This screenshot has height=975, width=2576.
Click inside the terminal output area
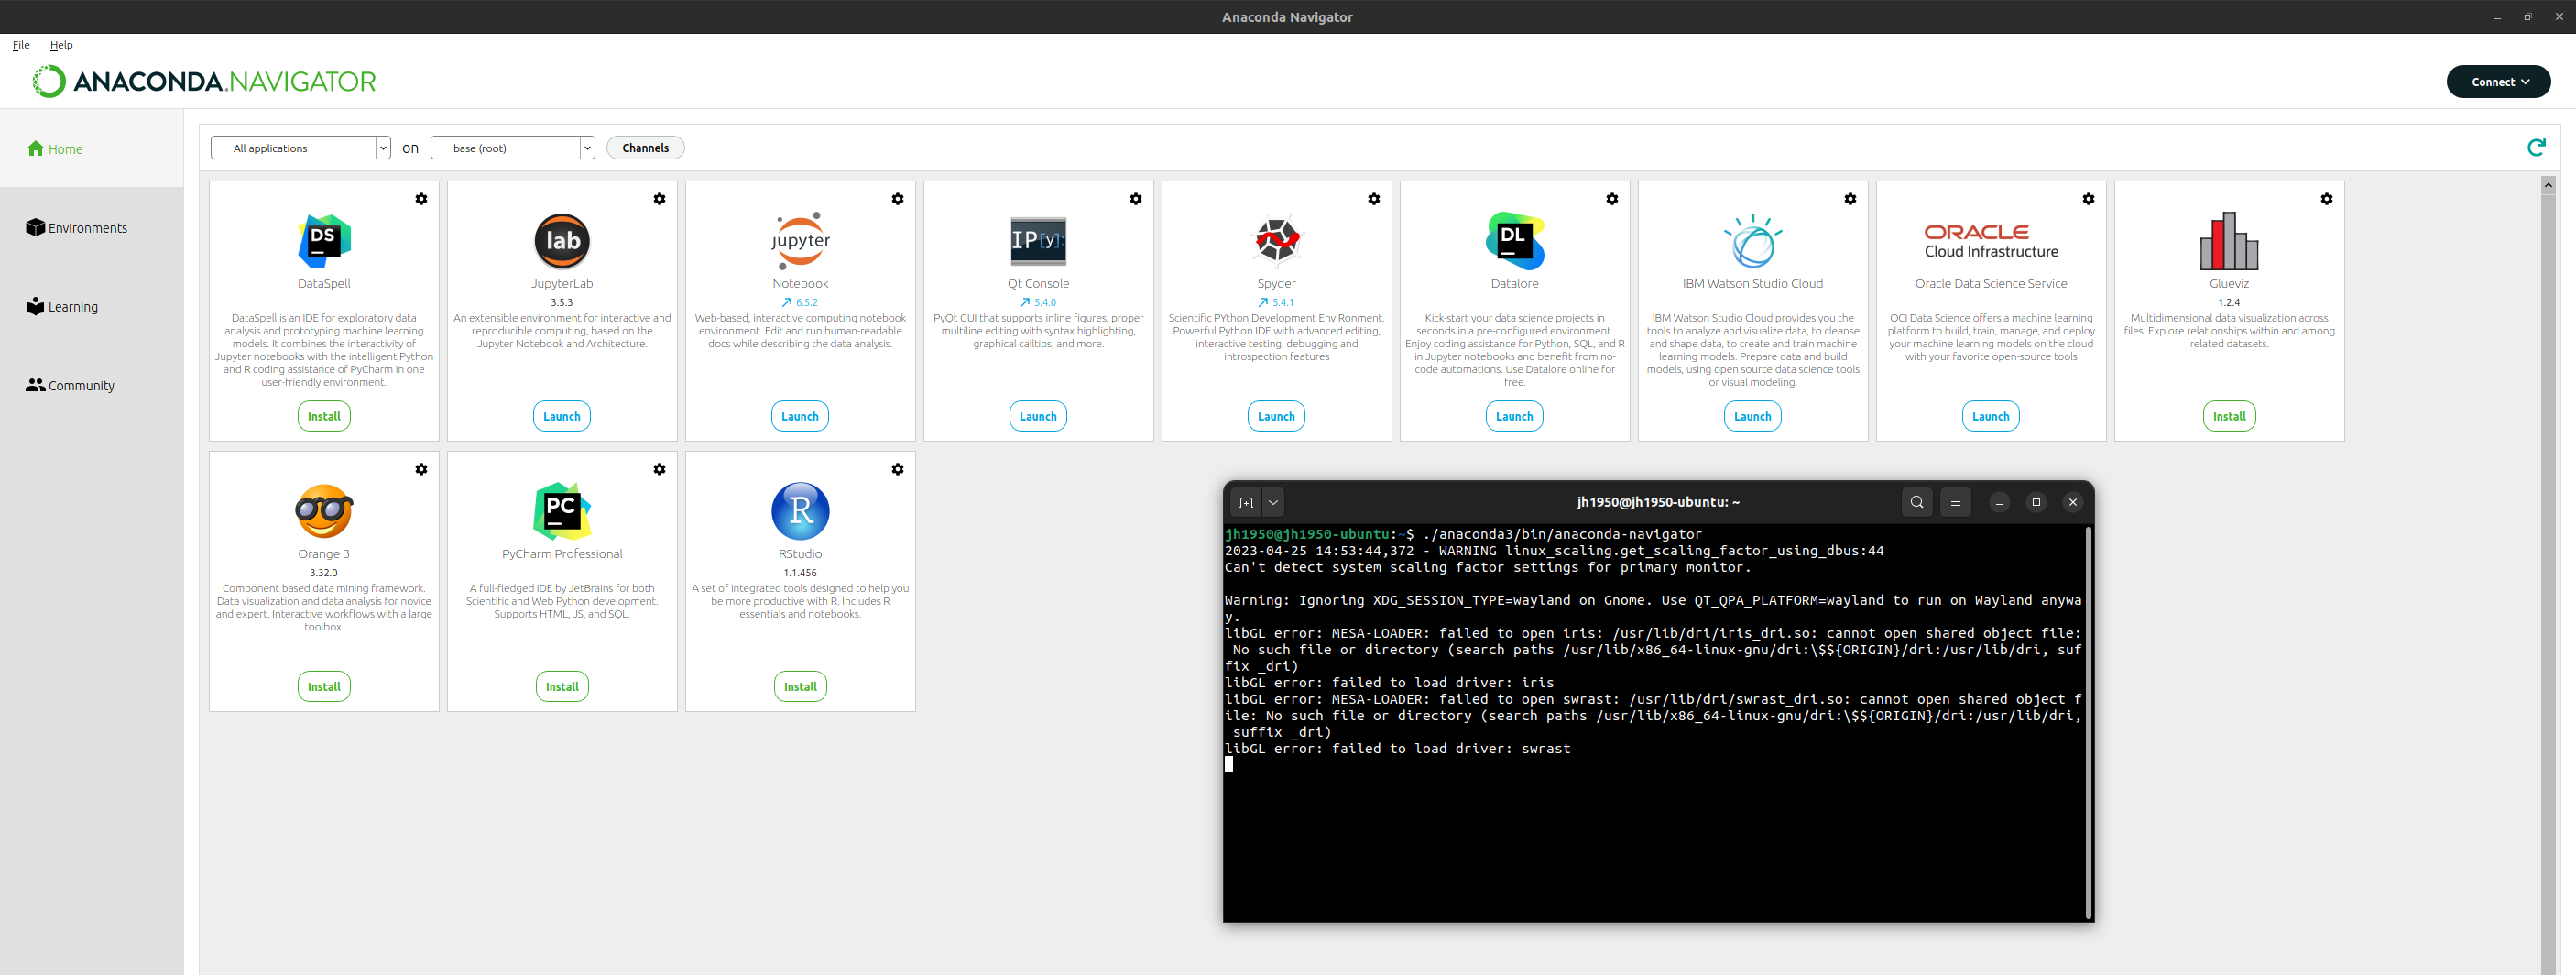1655,722
